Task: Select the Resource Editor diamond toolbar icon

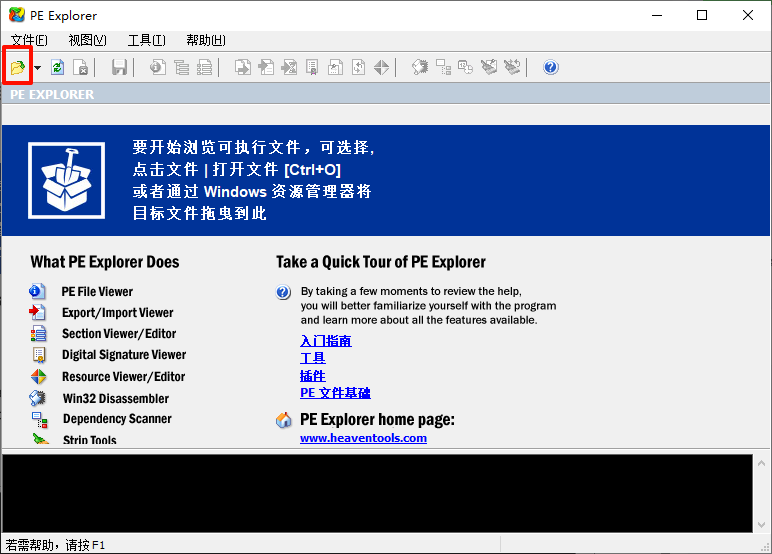Action: coord(381,67)
